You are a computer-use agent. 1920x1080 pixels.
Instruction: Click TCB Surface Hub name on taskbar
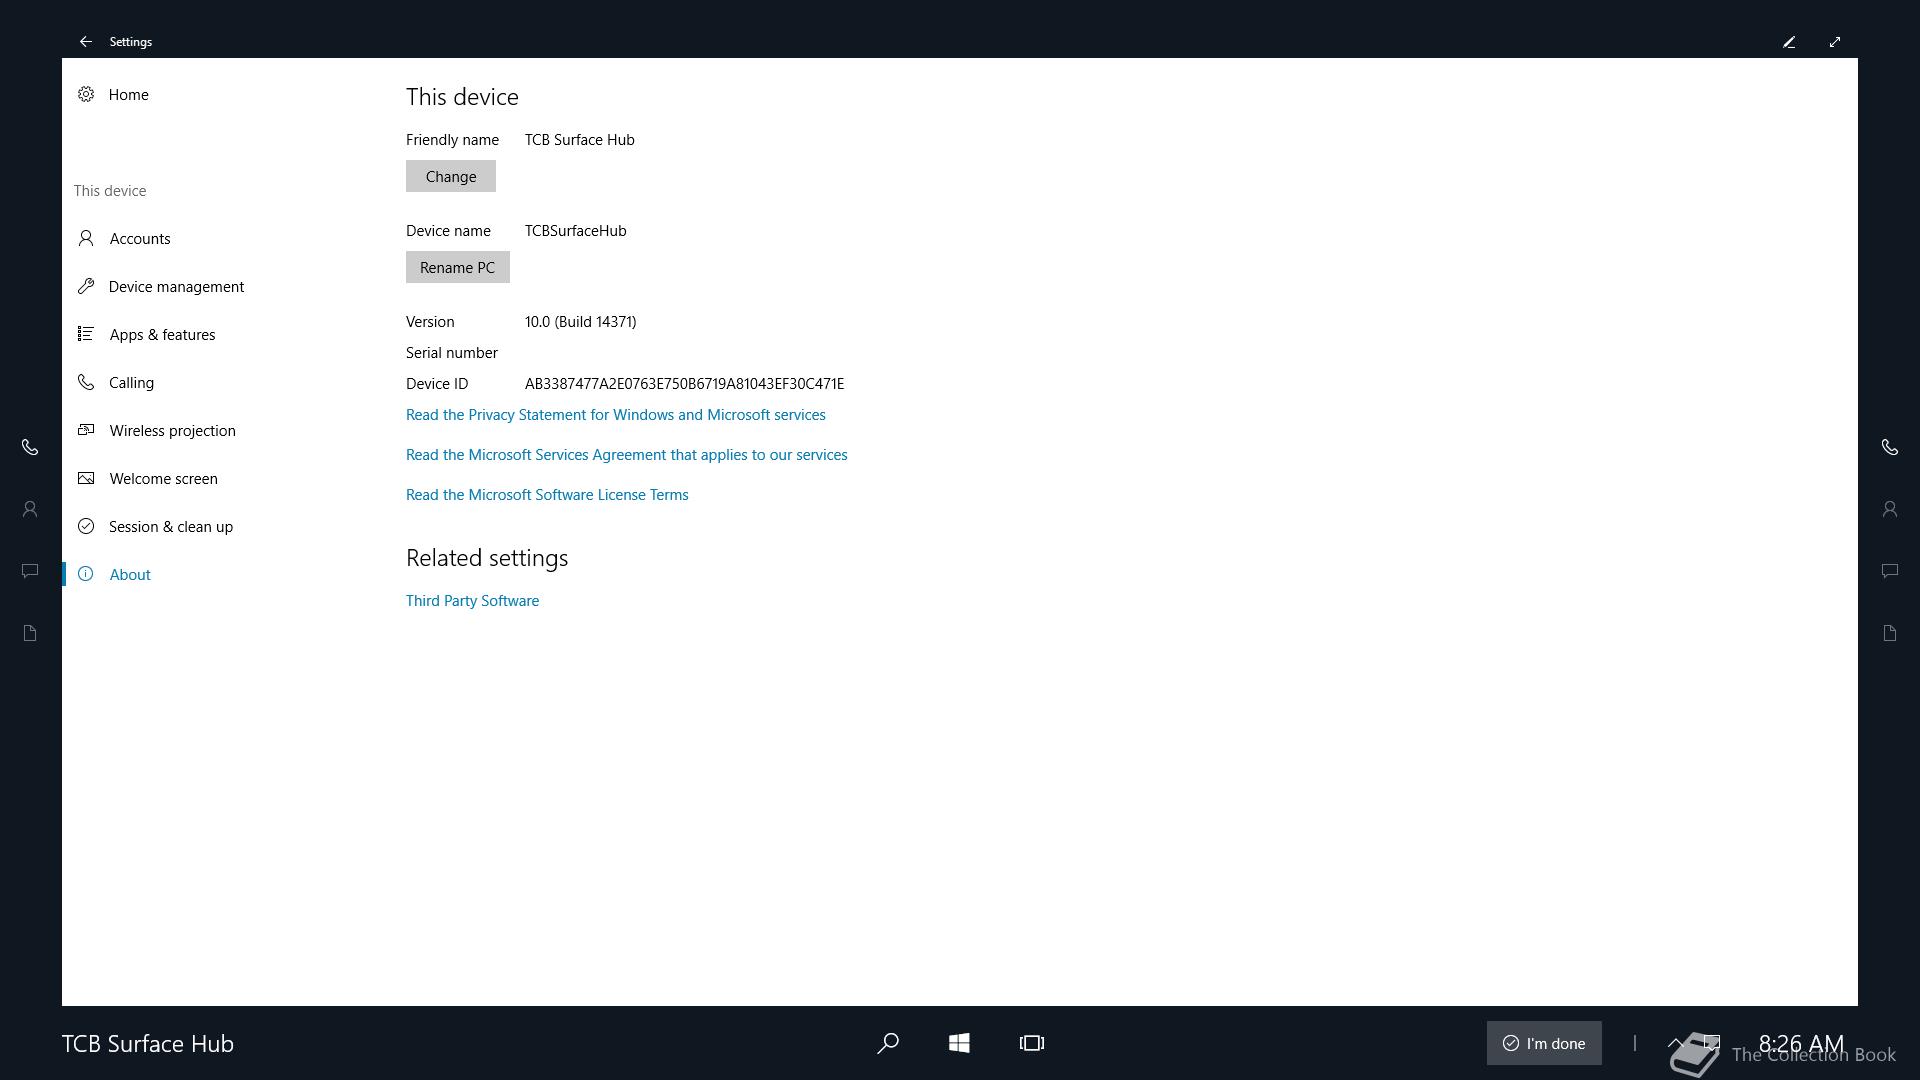[148, 1043]
